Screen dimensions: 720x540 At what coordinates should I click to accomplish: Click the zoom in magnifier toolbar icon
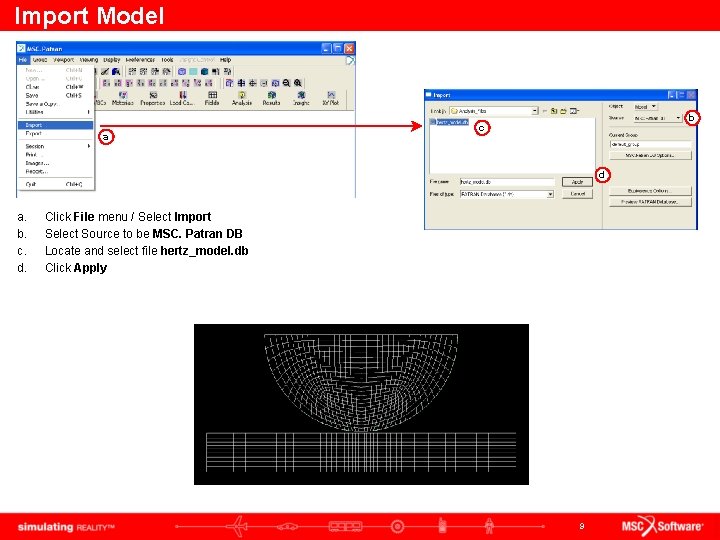tap(298, 83)
